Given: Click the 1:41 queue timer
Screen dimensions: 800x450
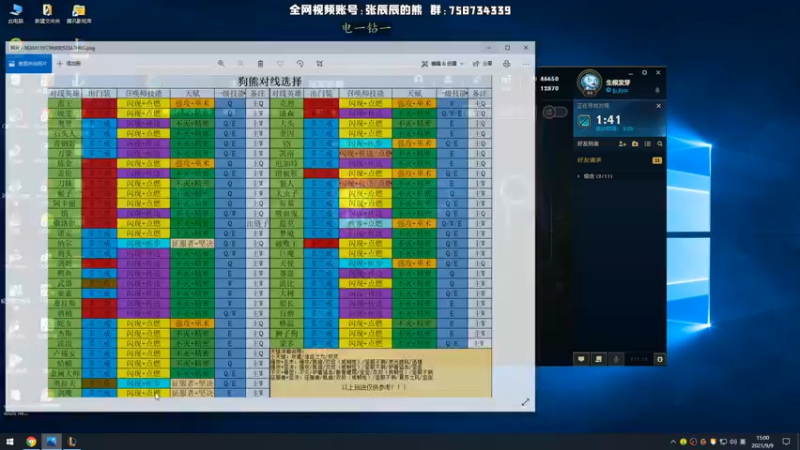Looking at the screenshot, I should coord(608,120).
